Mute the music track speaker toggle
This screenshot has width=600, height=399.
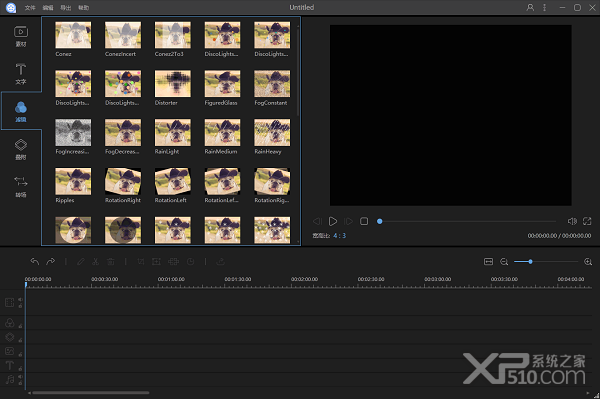point(20,377)
